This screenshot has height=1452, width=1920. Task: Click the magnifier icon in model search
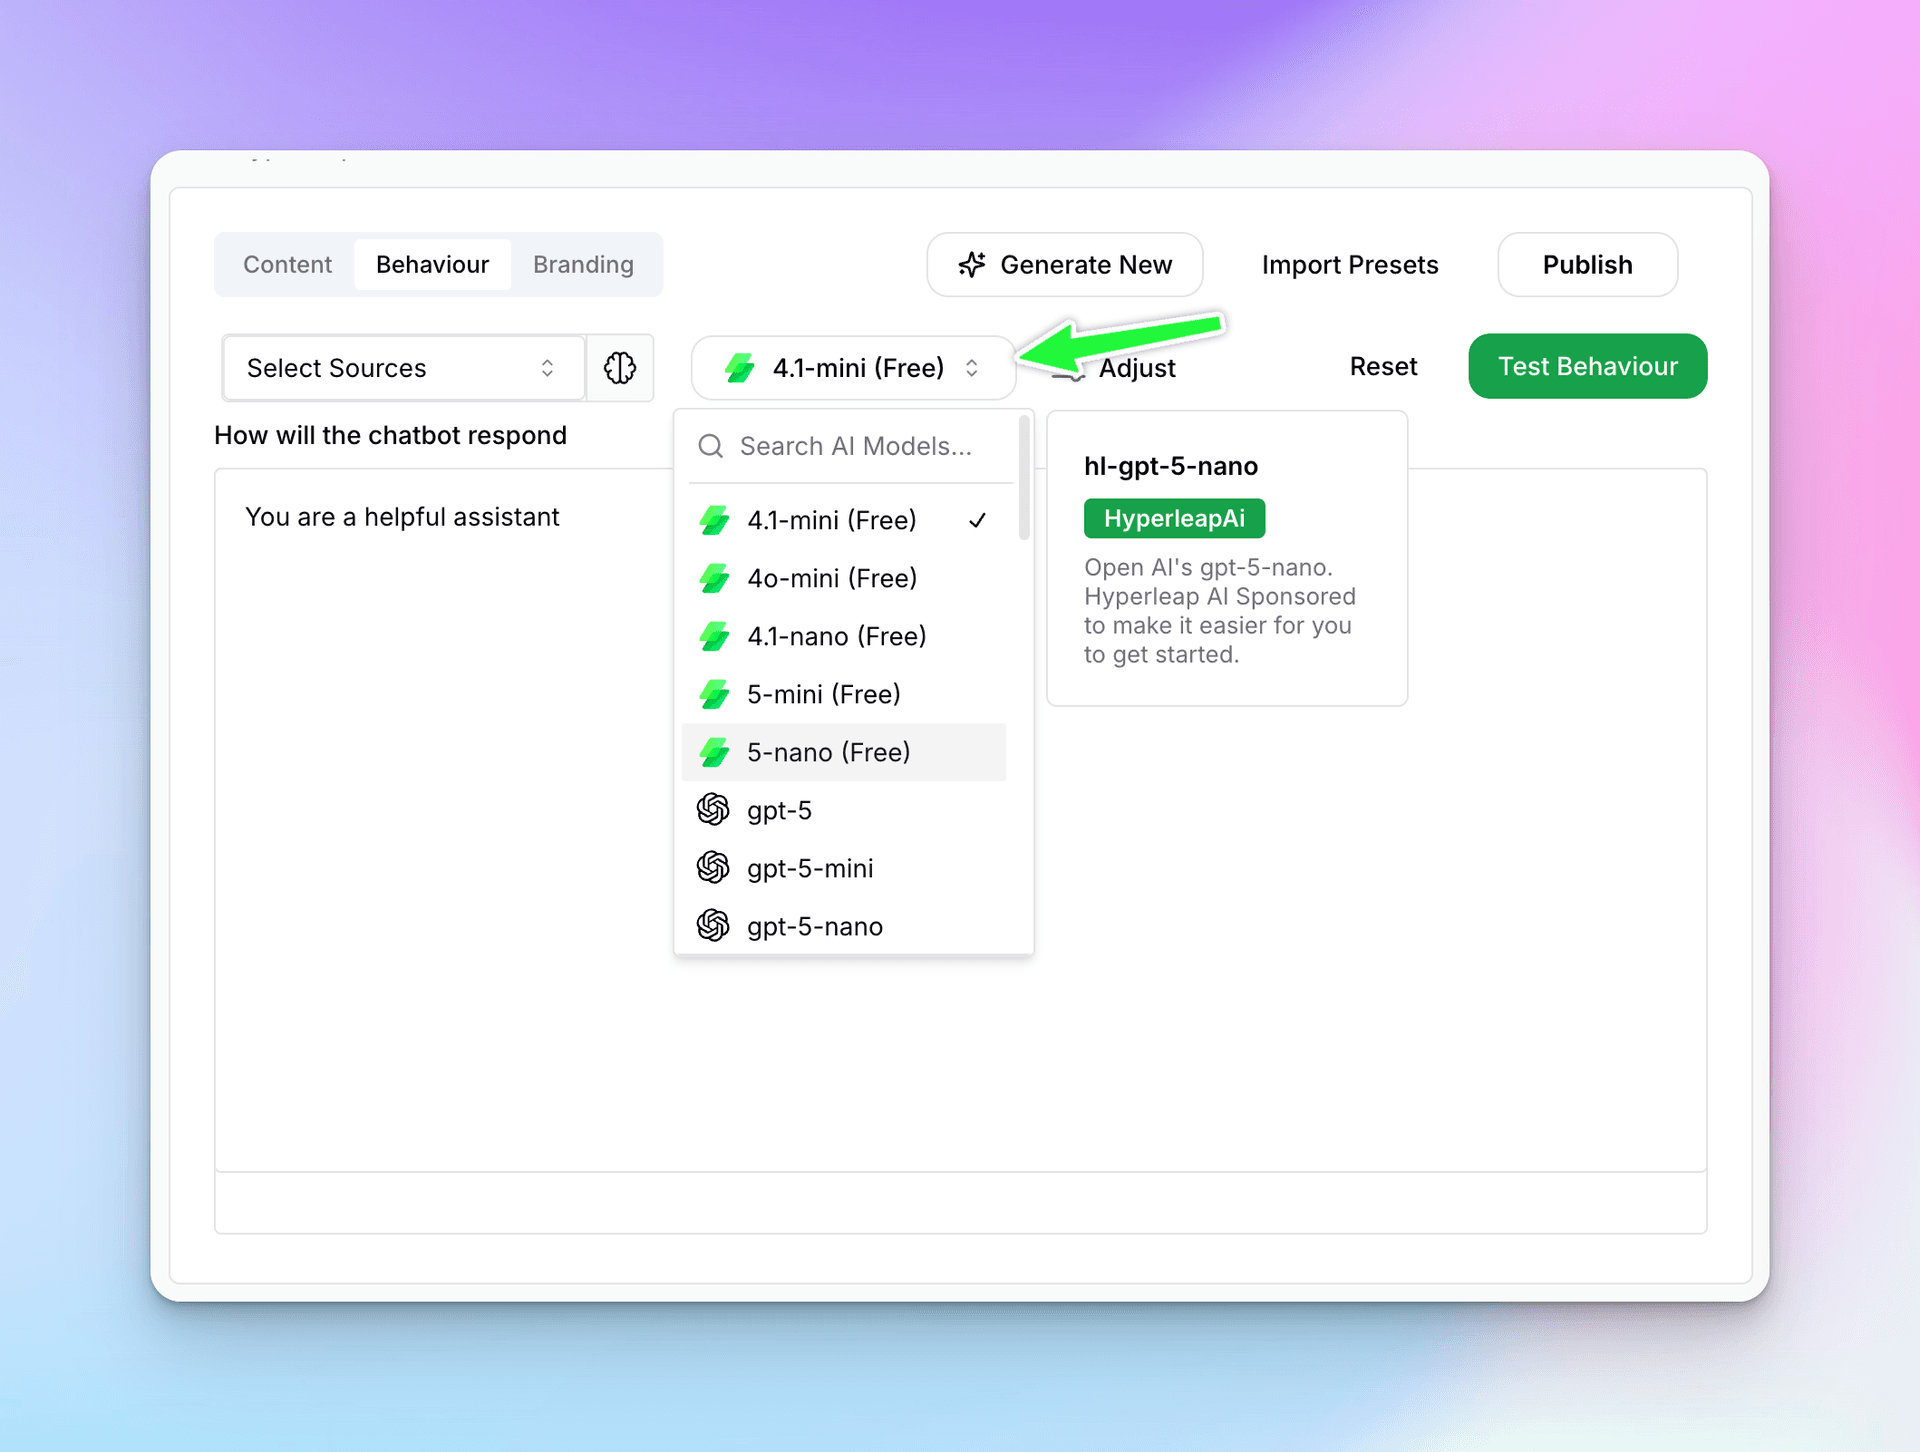click(710, 446)
